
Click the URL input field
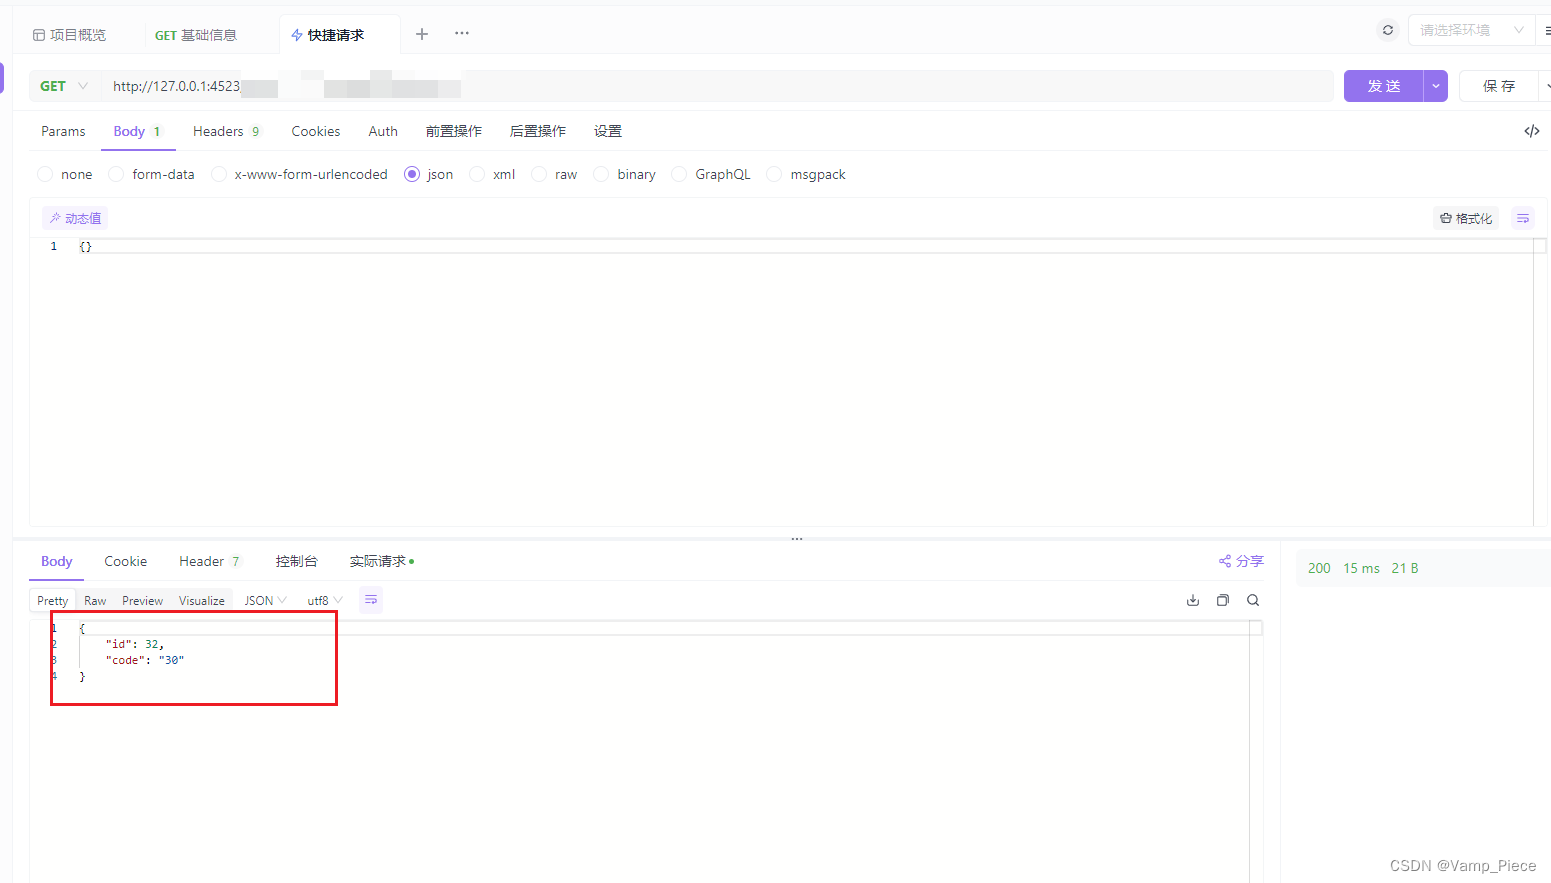coord(716,86)
